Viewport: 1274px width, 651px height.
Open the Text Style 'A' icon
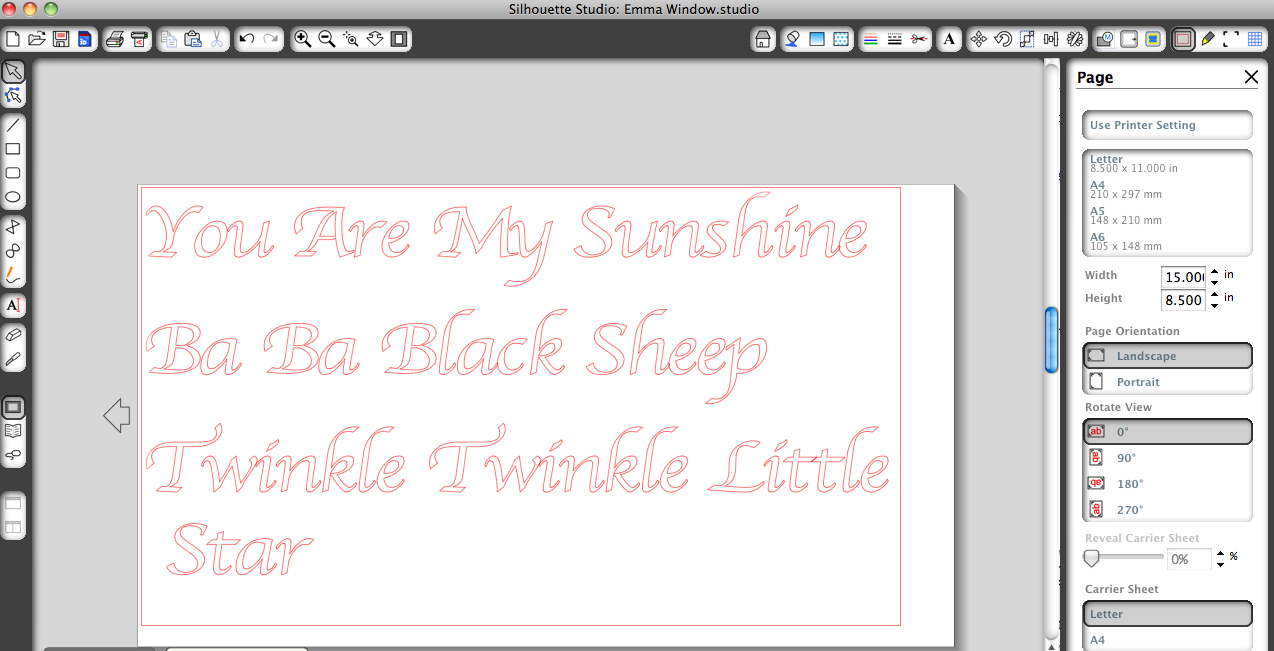[949, 40]
